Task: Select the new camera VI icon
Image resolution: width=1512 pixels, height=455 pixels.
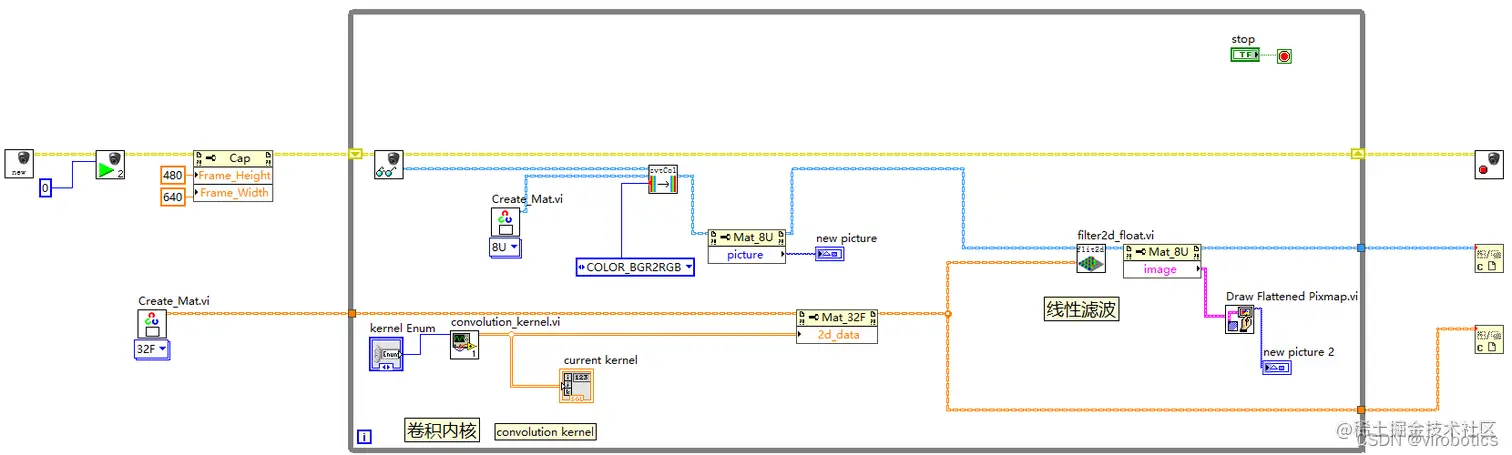Action: pyautogui.click(x=19, y=164)
